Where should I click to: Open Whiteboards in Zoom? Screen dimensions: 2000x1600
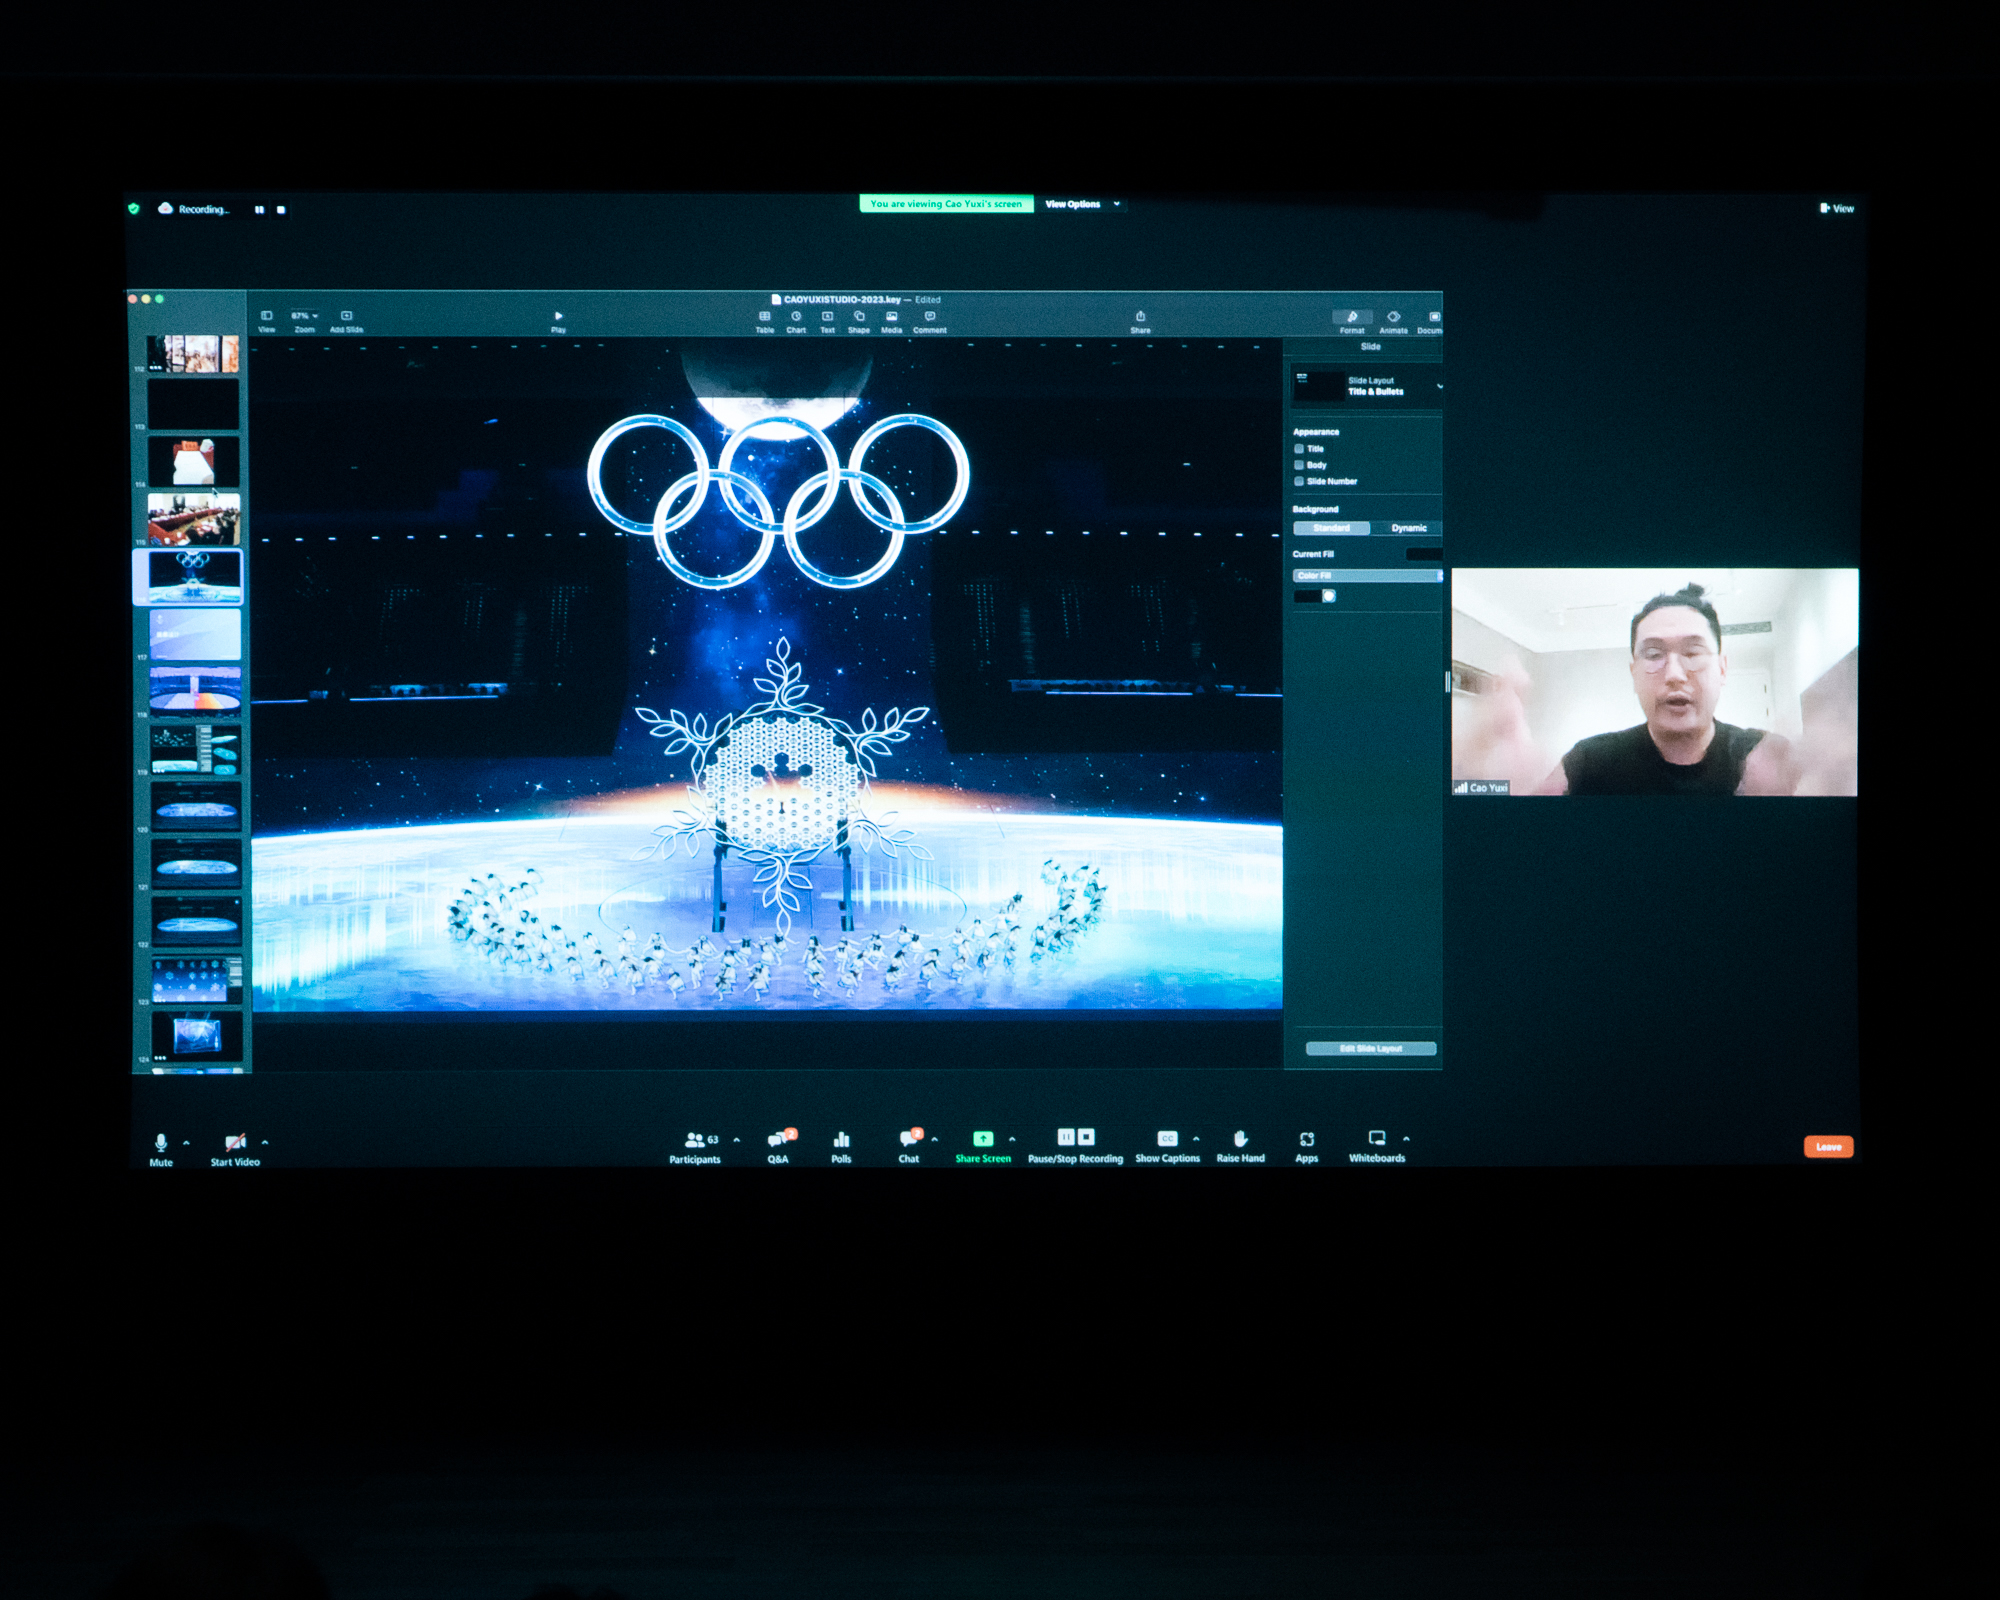pos(1377,1146)
